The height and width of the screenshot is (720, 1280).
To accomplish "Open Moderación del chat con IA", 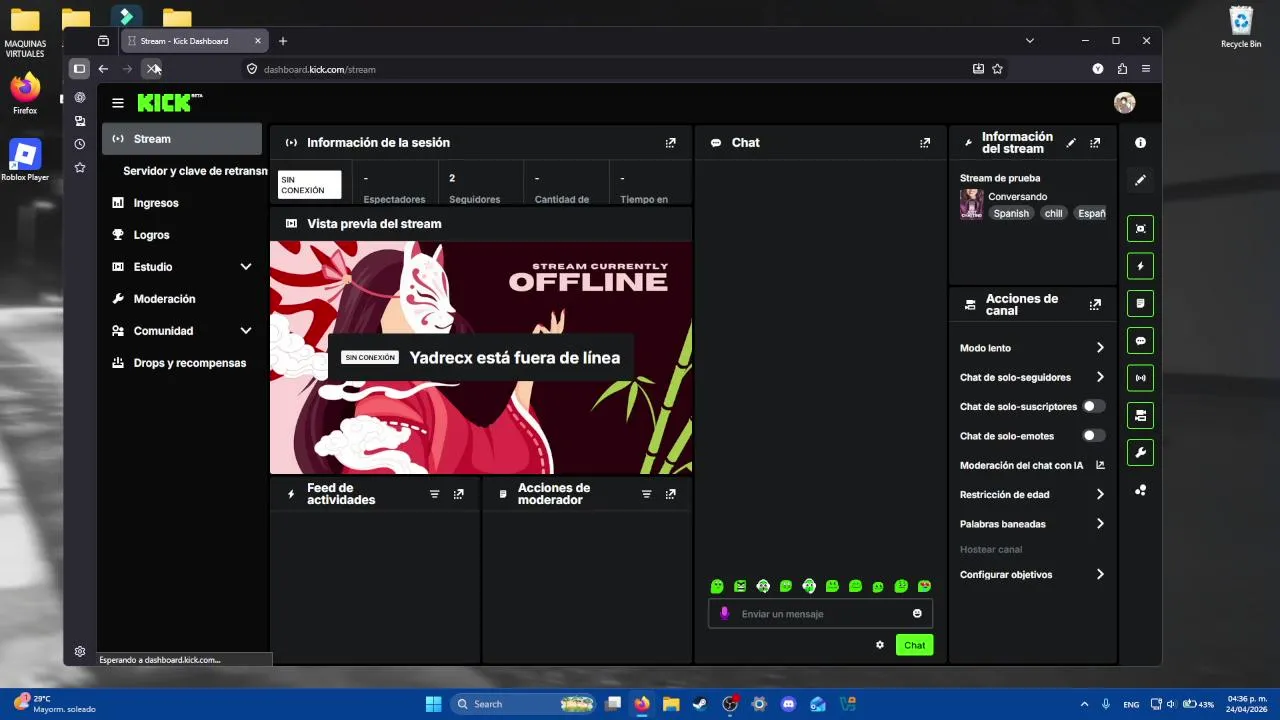I will [1032, 465].
